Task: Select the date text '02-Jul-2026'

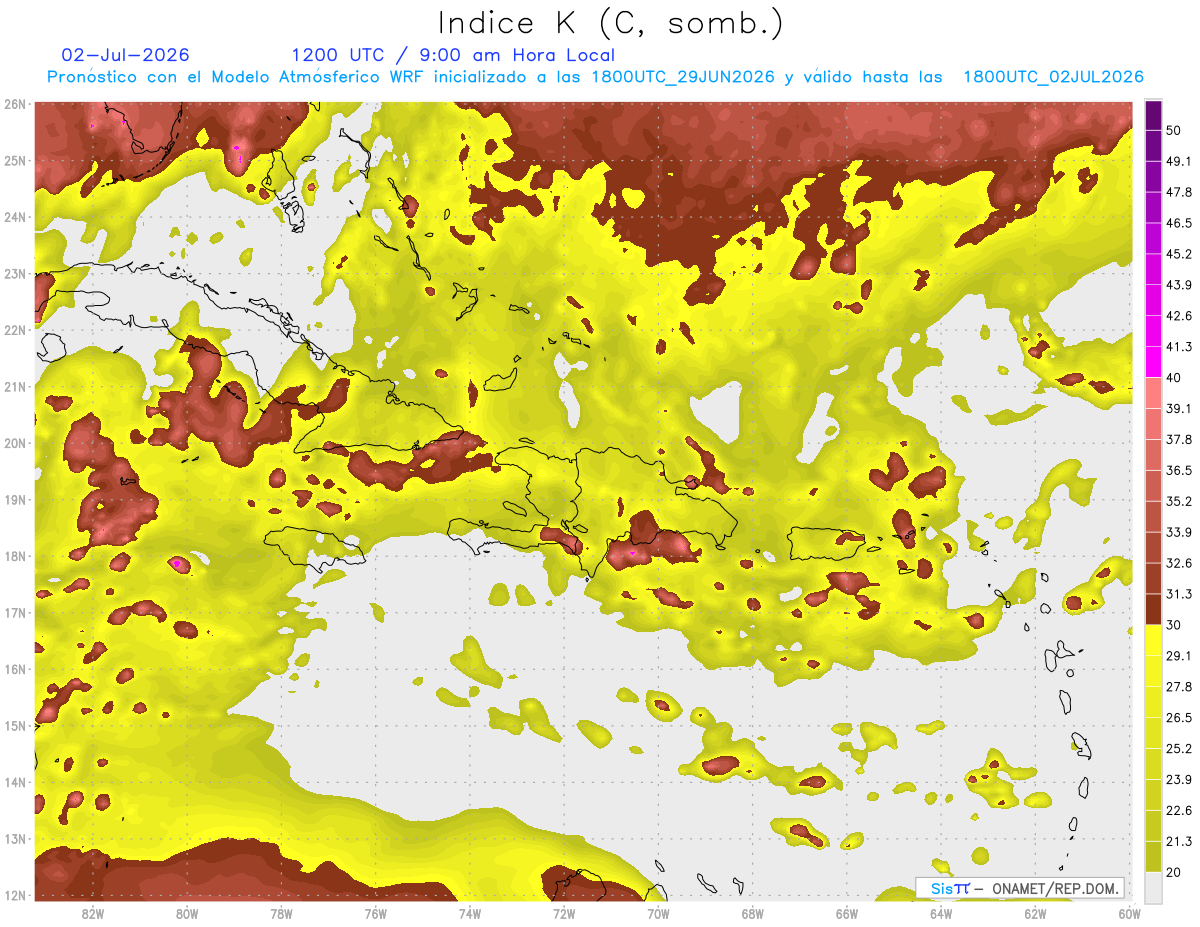Action: [125, 55]
